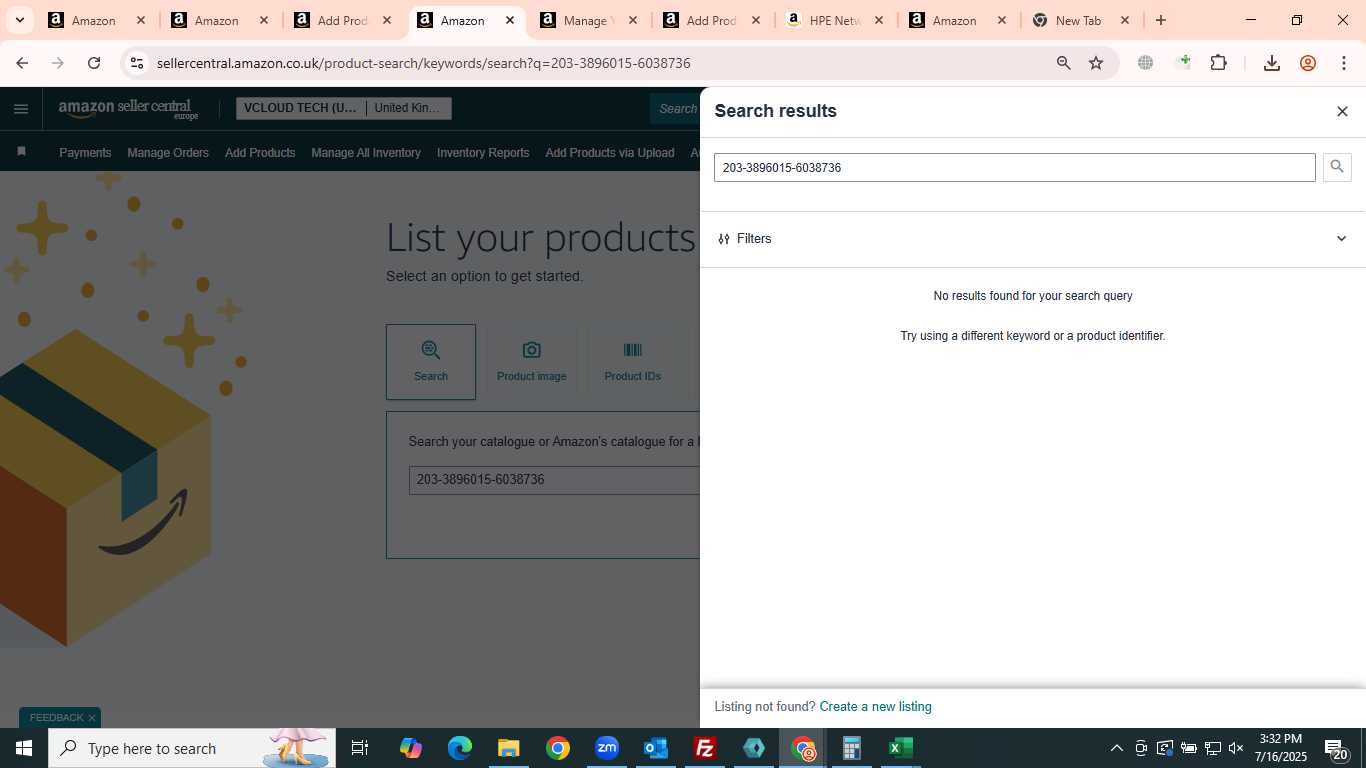Close the New Tab tab

[1124, 20]
